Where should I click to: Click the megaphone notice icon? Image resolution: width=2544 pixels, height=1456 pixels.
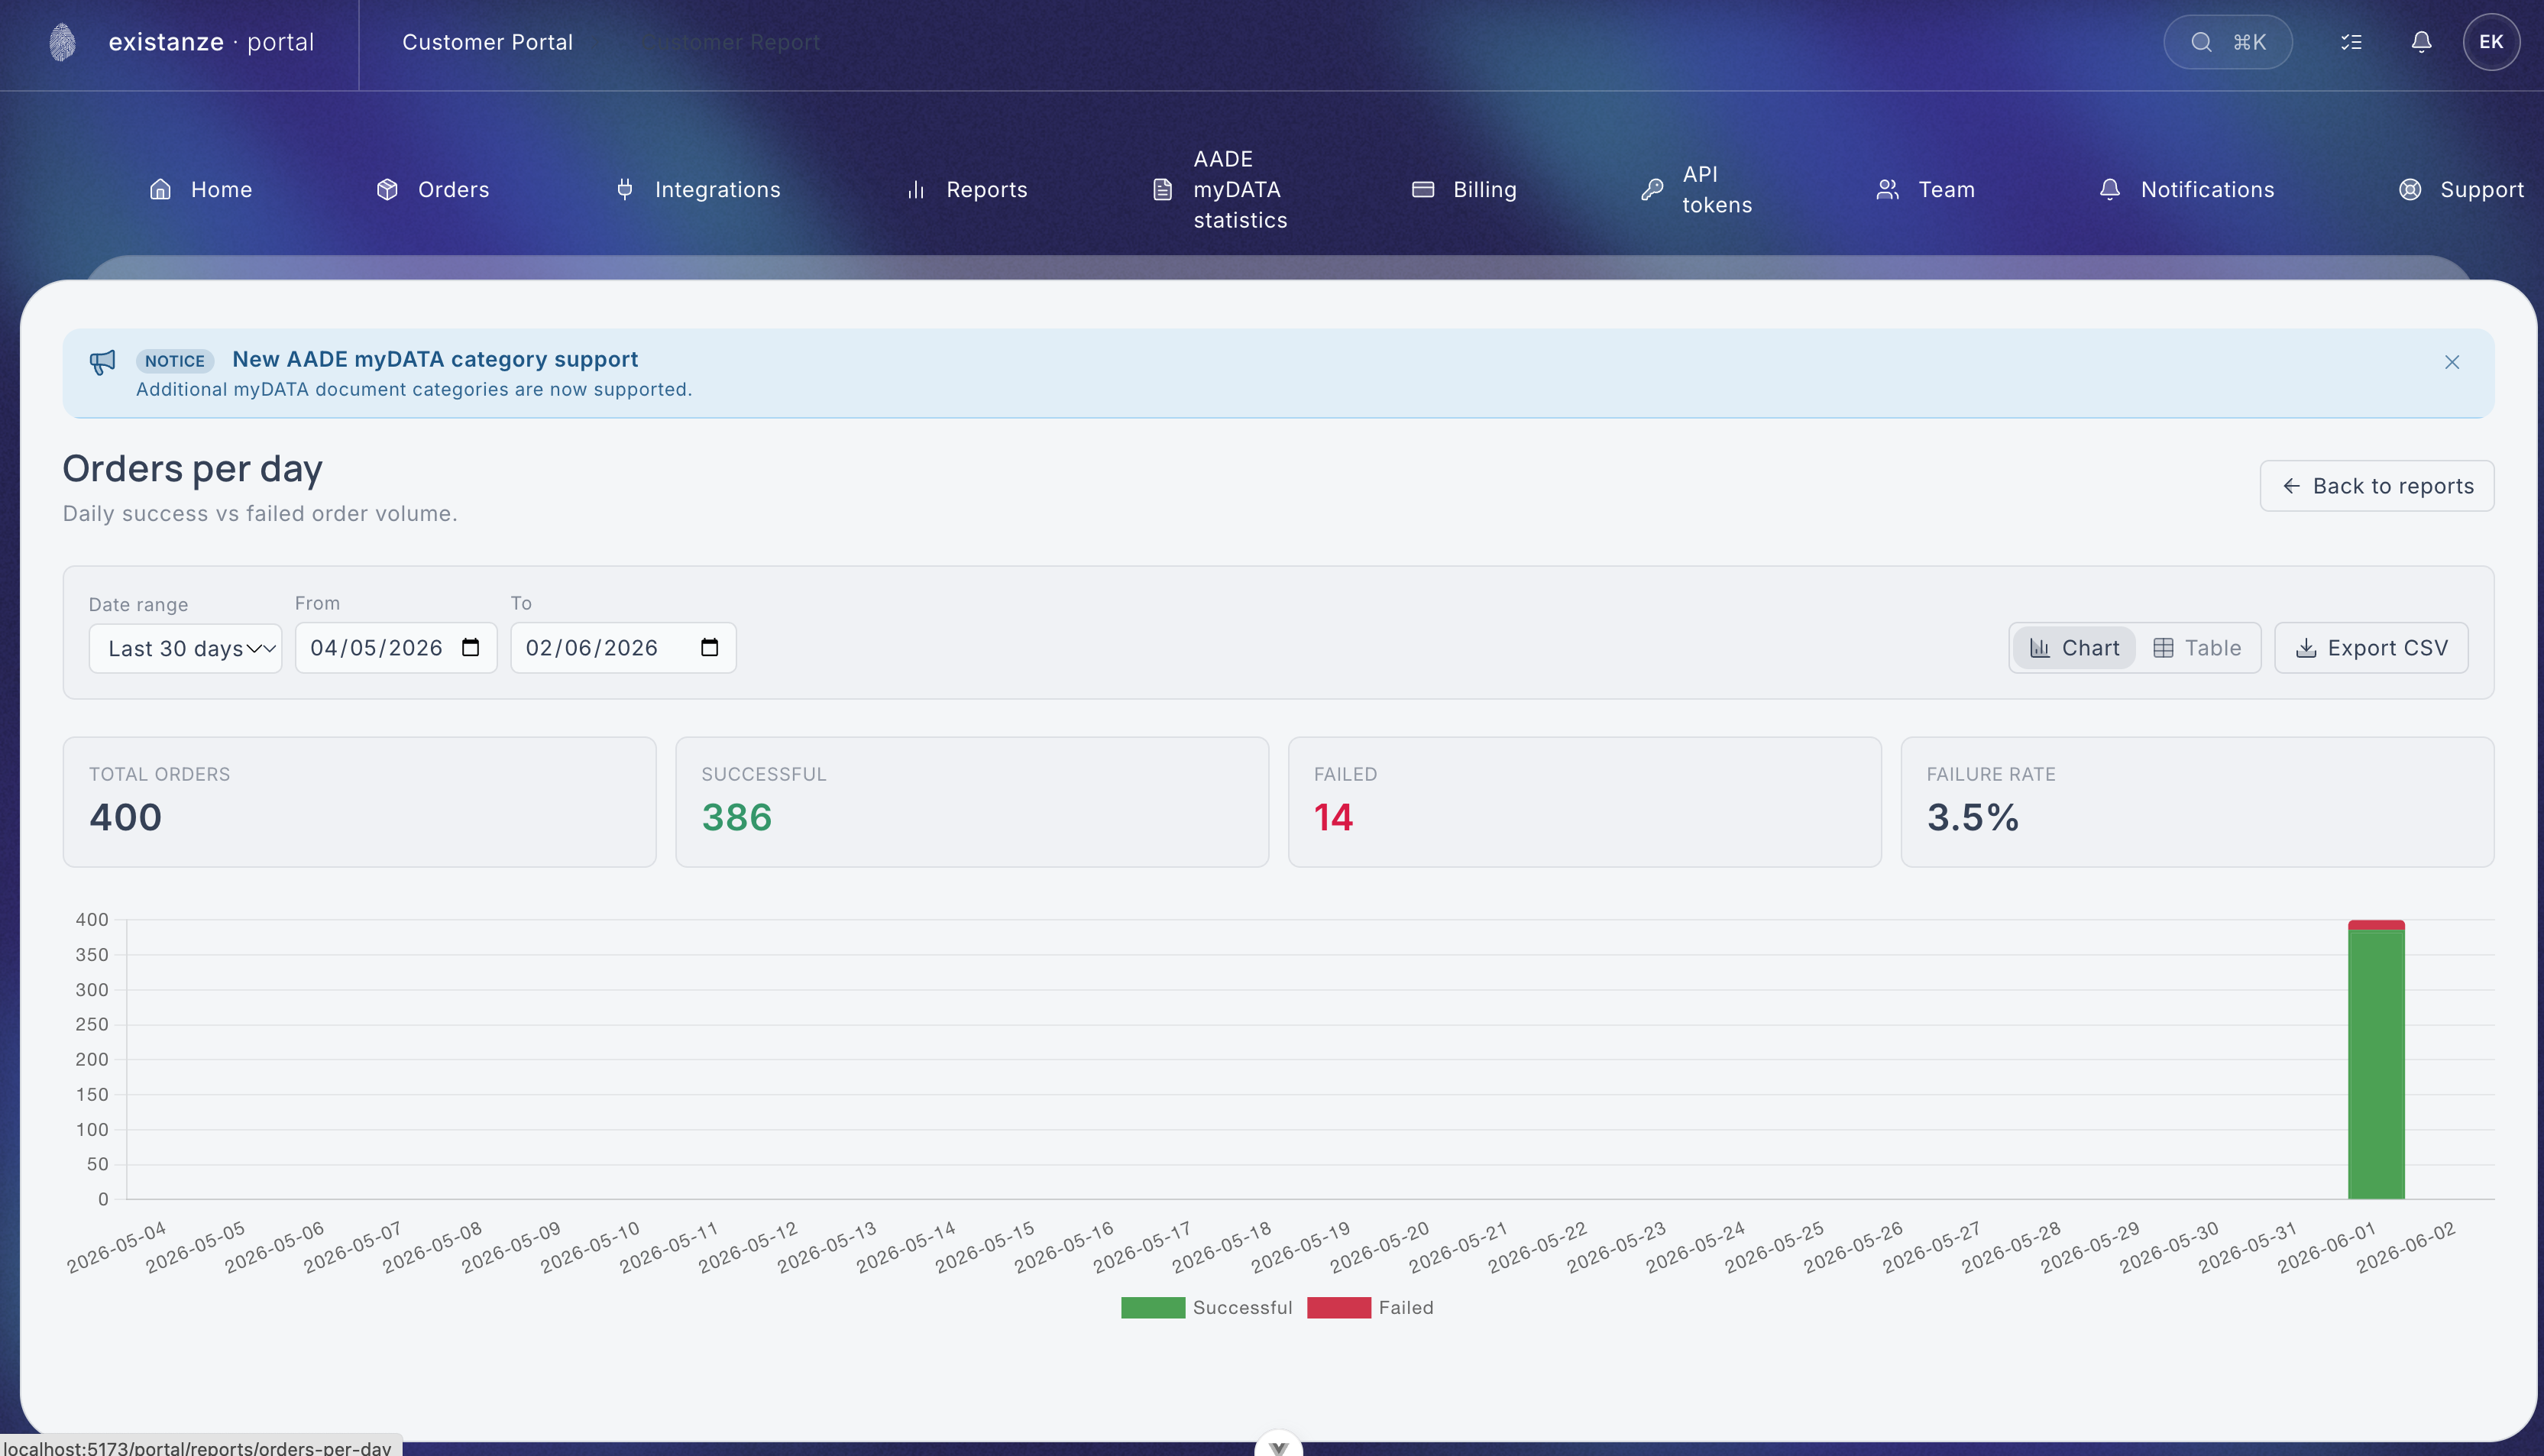click(x=102, y=362)
